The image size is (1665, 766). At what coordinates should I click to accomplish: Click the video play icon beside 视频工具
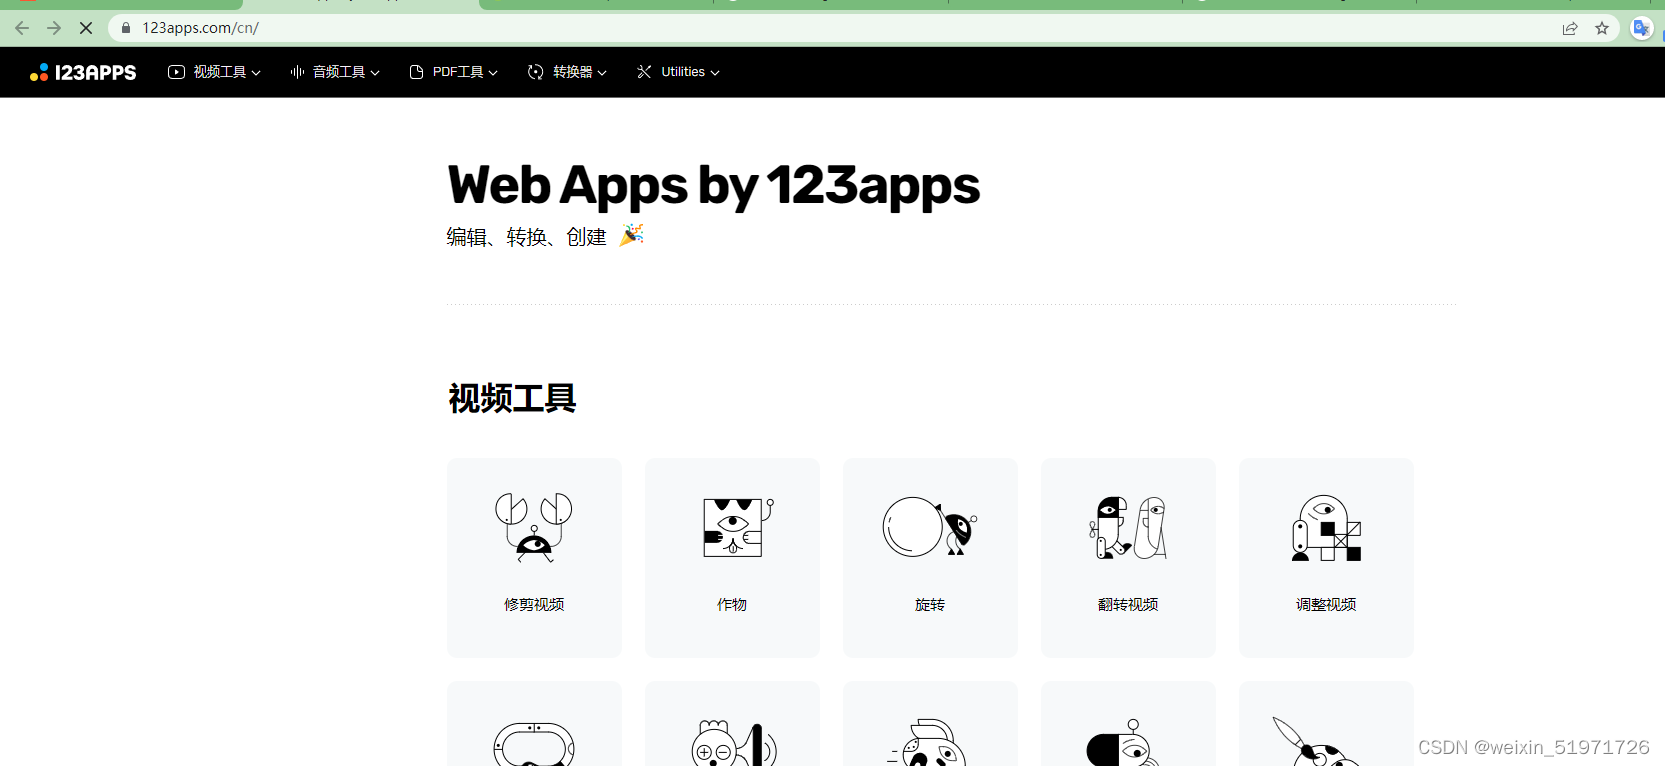(176, 72)
